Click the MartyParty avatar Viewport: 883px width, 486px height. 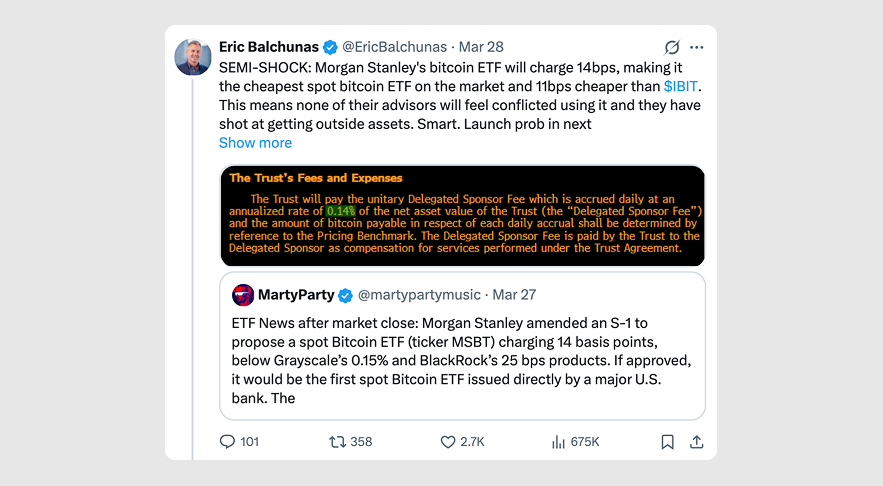[x=243, y=295]
